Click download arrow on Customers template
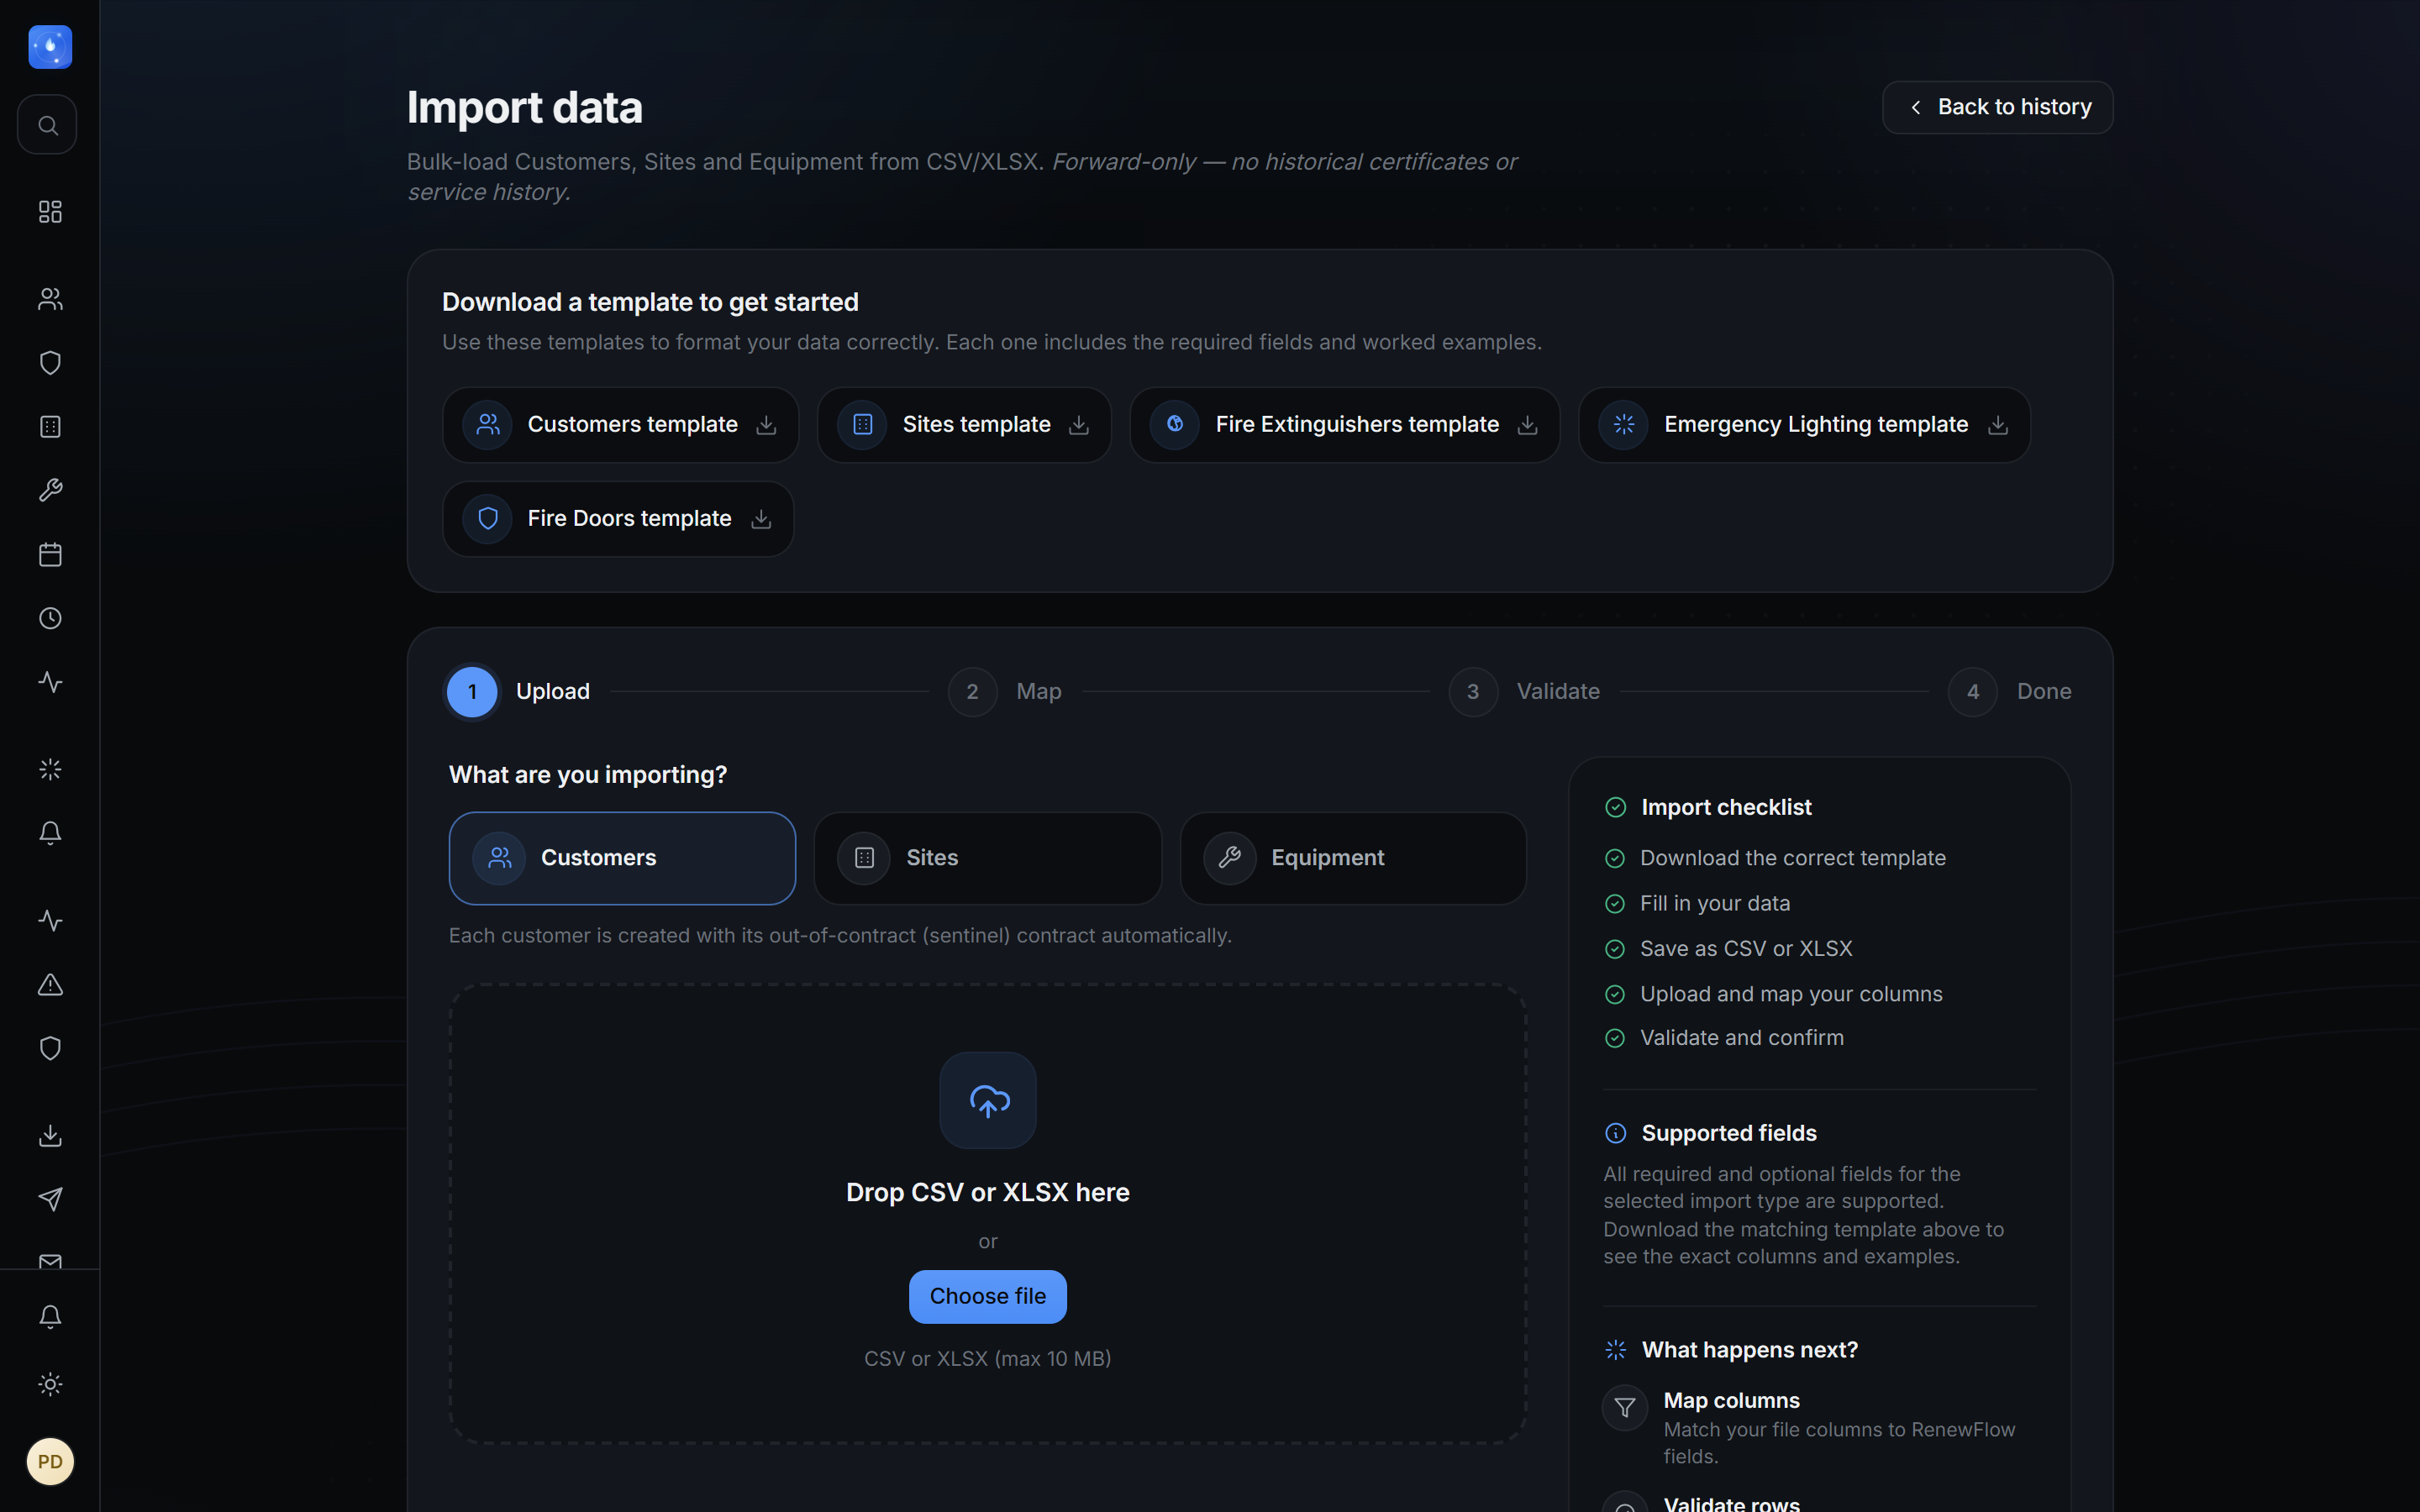 click(x=766, y=425)
